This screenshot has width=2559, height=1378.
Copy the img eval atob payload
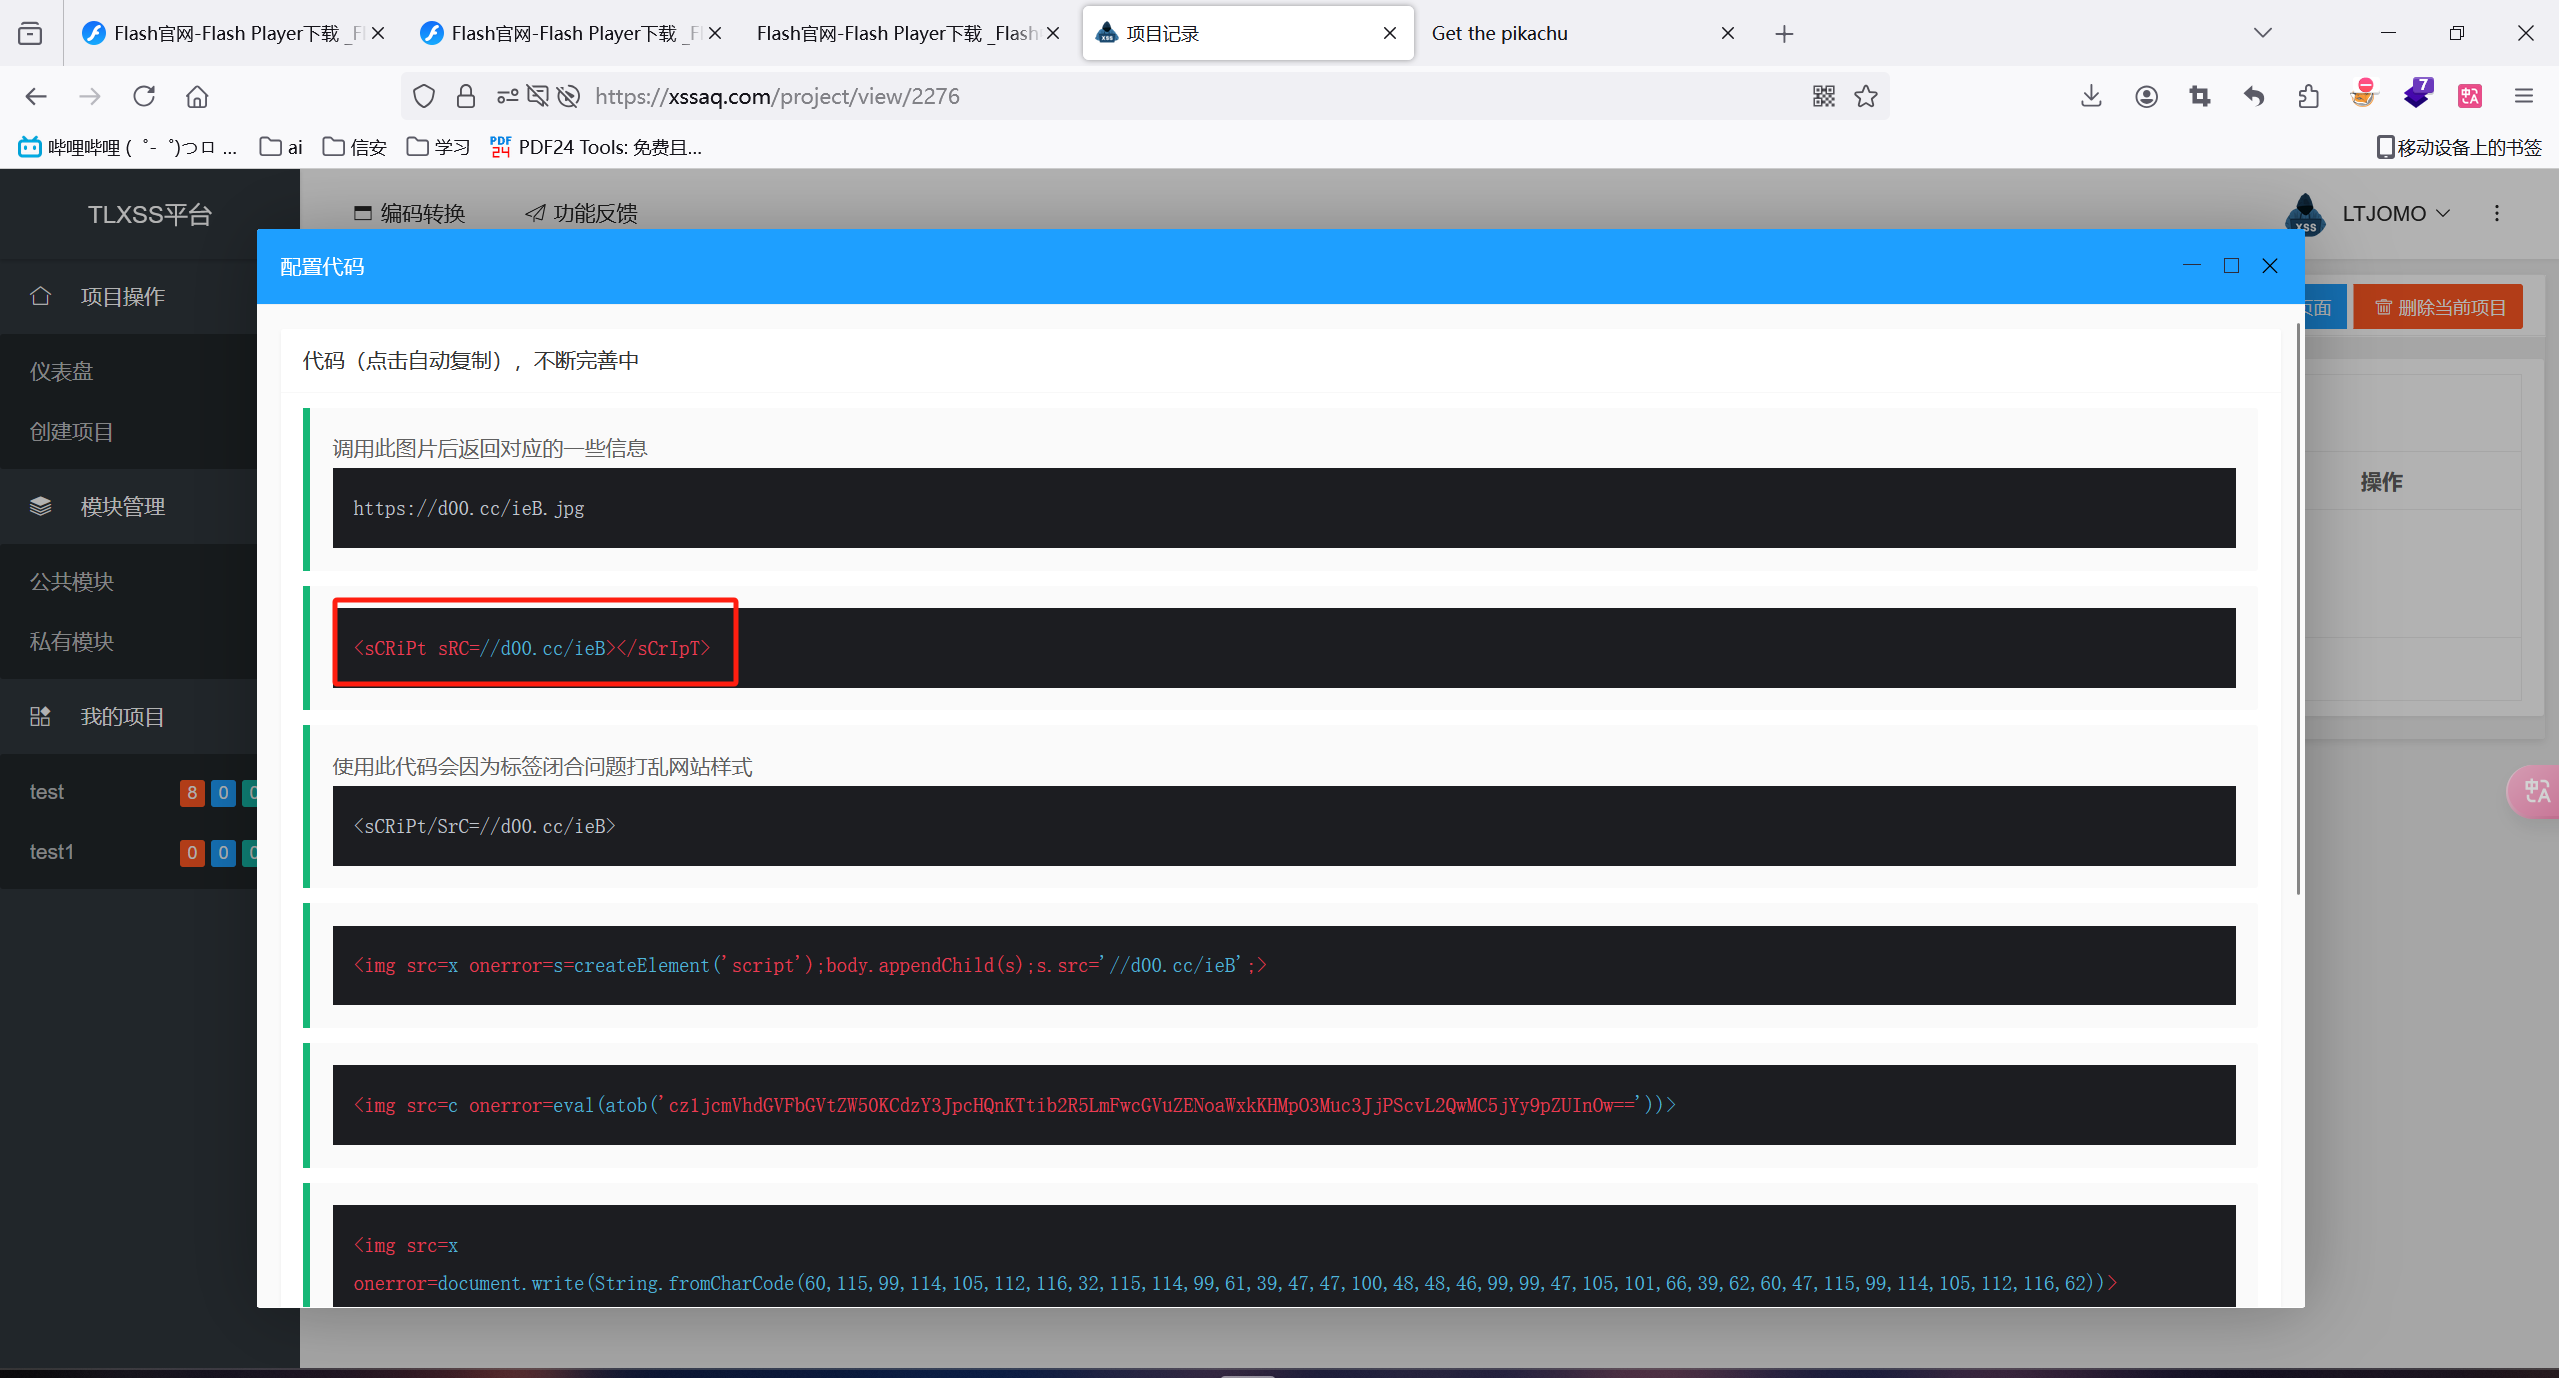coord(1284,1105)
